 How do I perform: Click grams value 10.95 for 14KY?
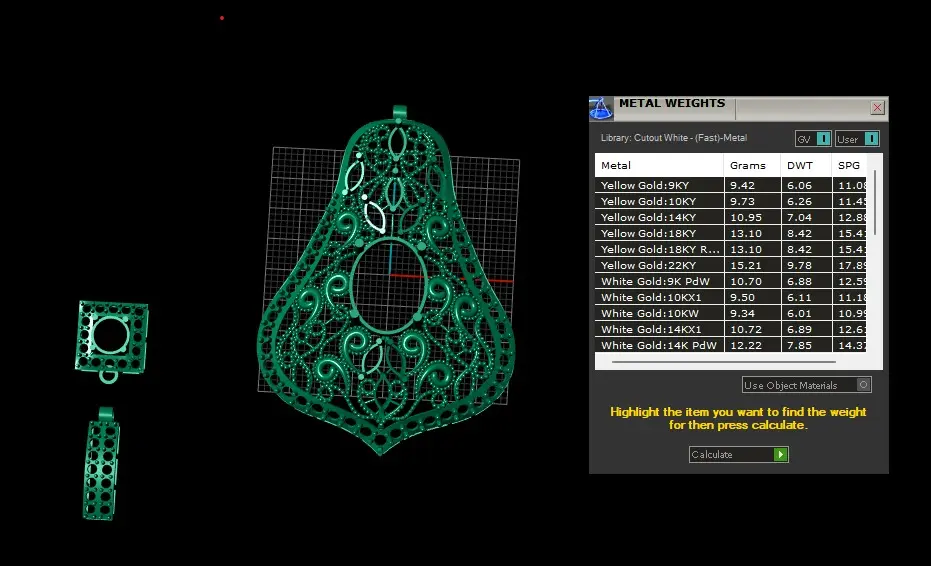(x=745, y=217)
